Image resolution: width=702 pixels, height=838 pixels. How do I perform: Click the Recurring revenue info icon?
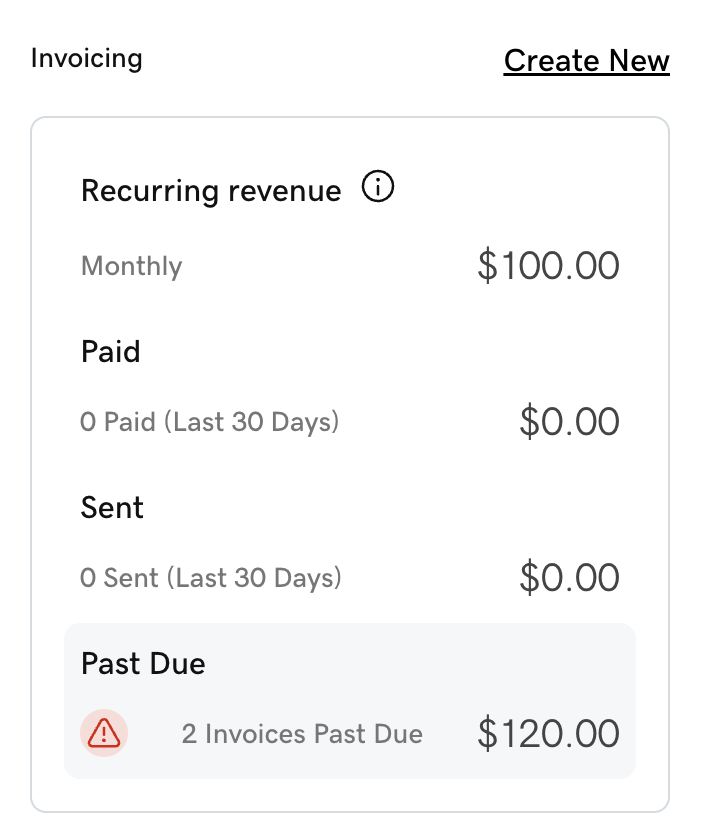(x=378, y=187)
